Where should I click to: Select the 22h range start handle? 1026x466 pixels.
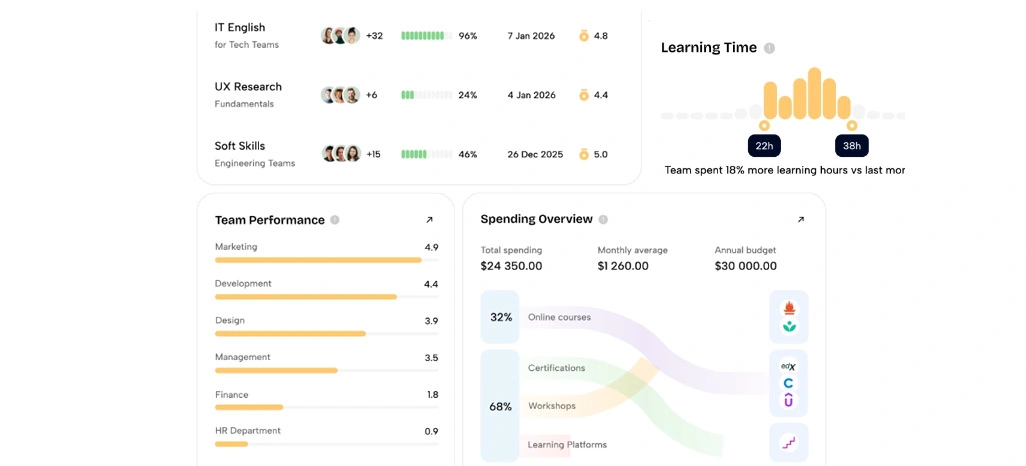click(764, 125)
